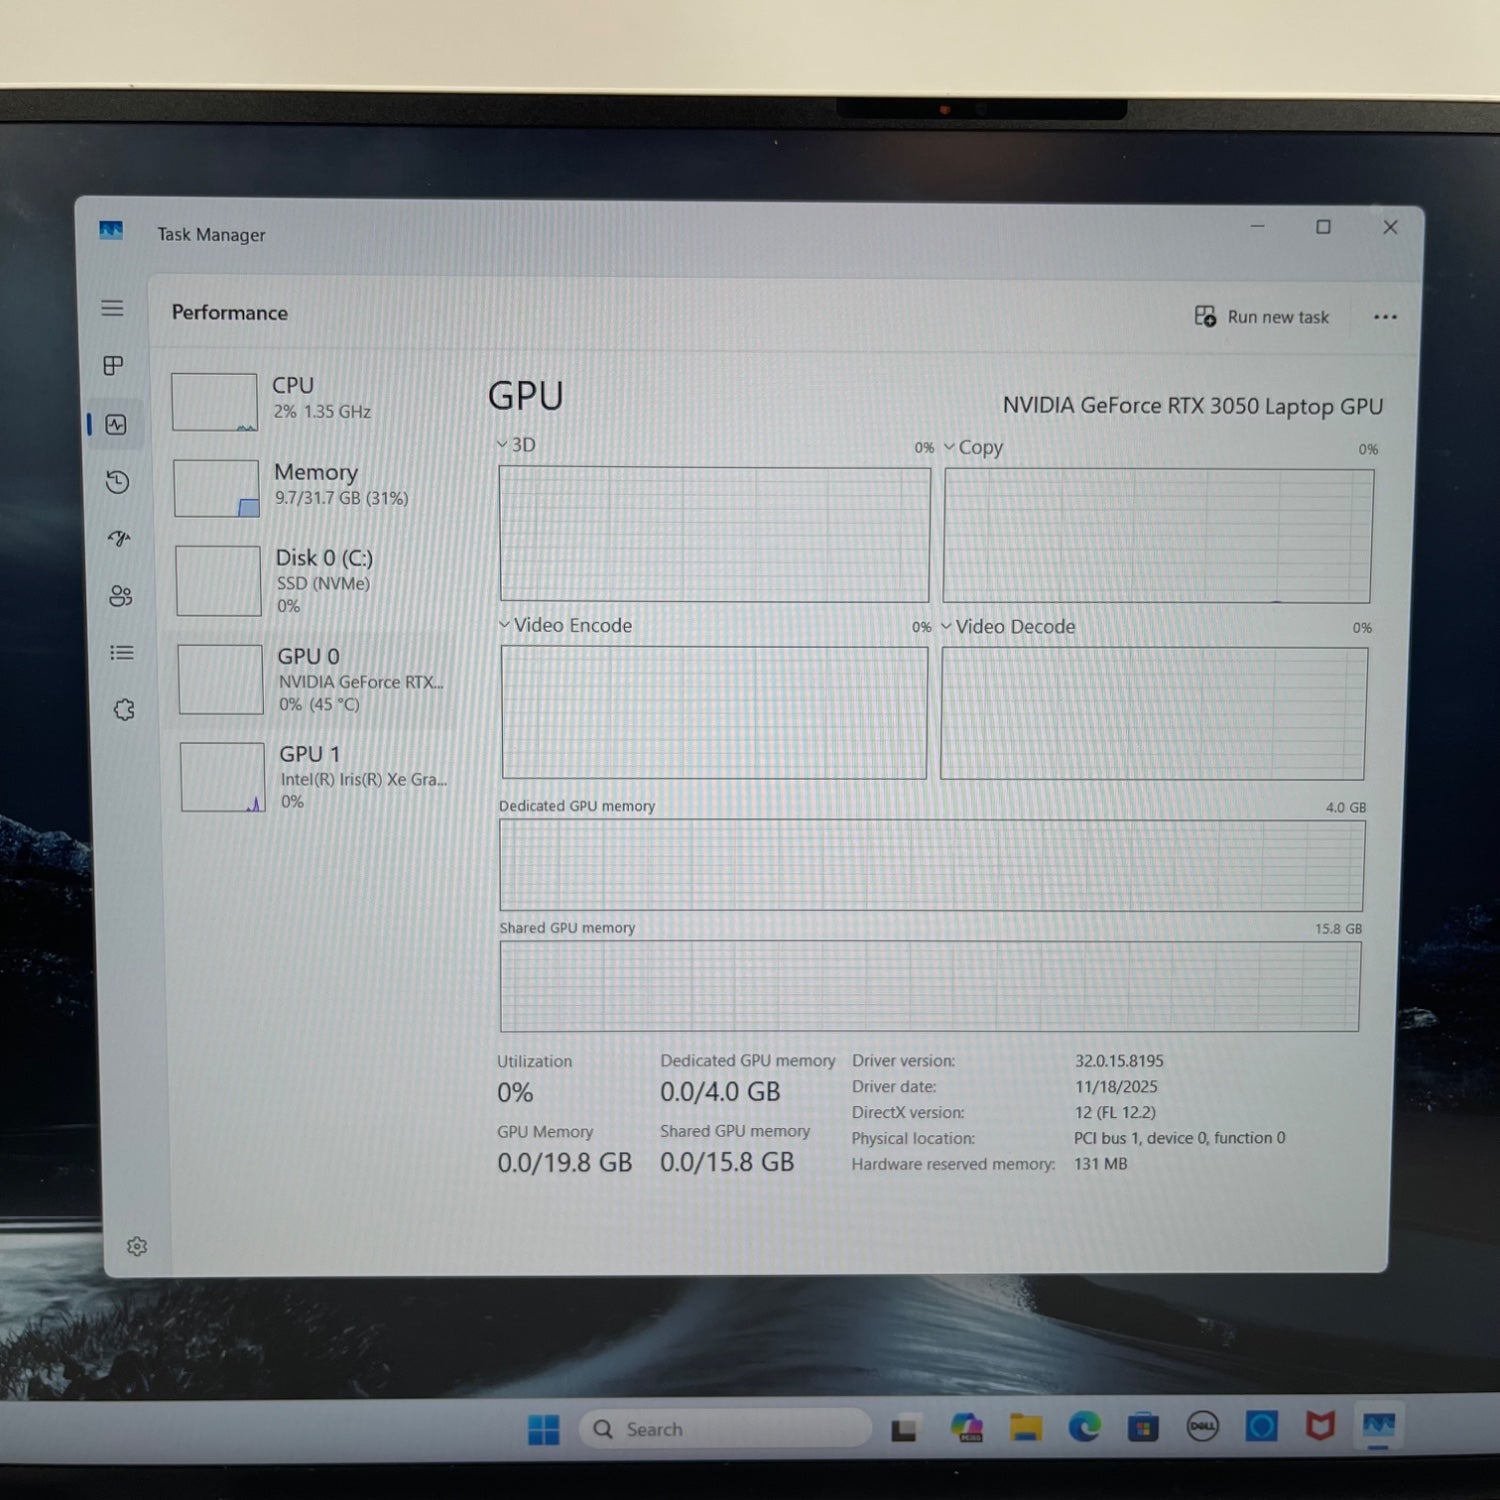
Task: Click the Dedicated GPU memory graph
Action: pos(932,866)
